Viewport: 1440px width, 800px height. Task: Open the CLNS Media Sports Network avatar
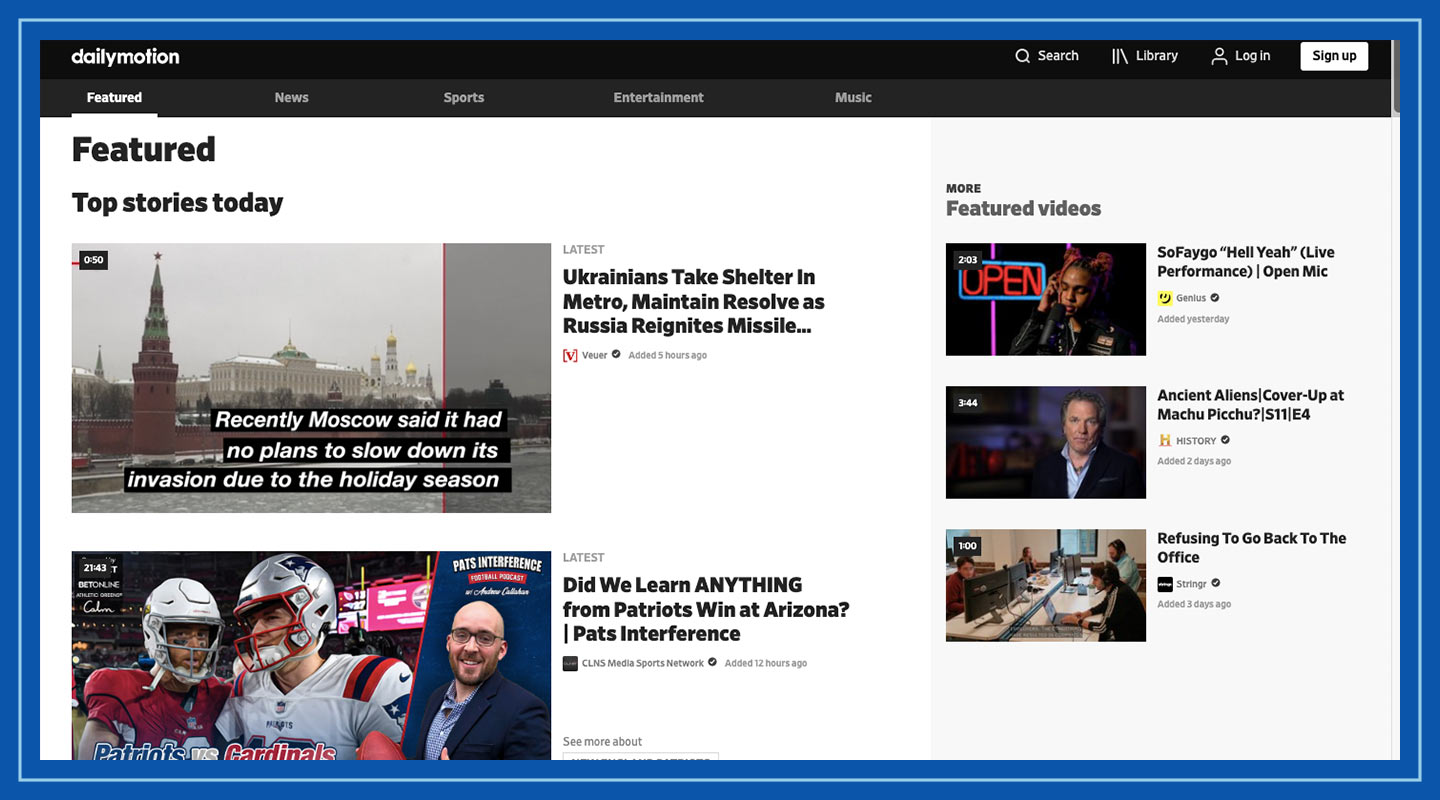point(570,662)
